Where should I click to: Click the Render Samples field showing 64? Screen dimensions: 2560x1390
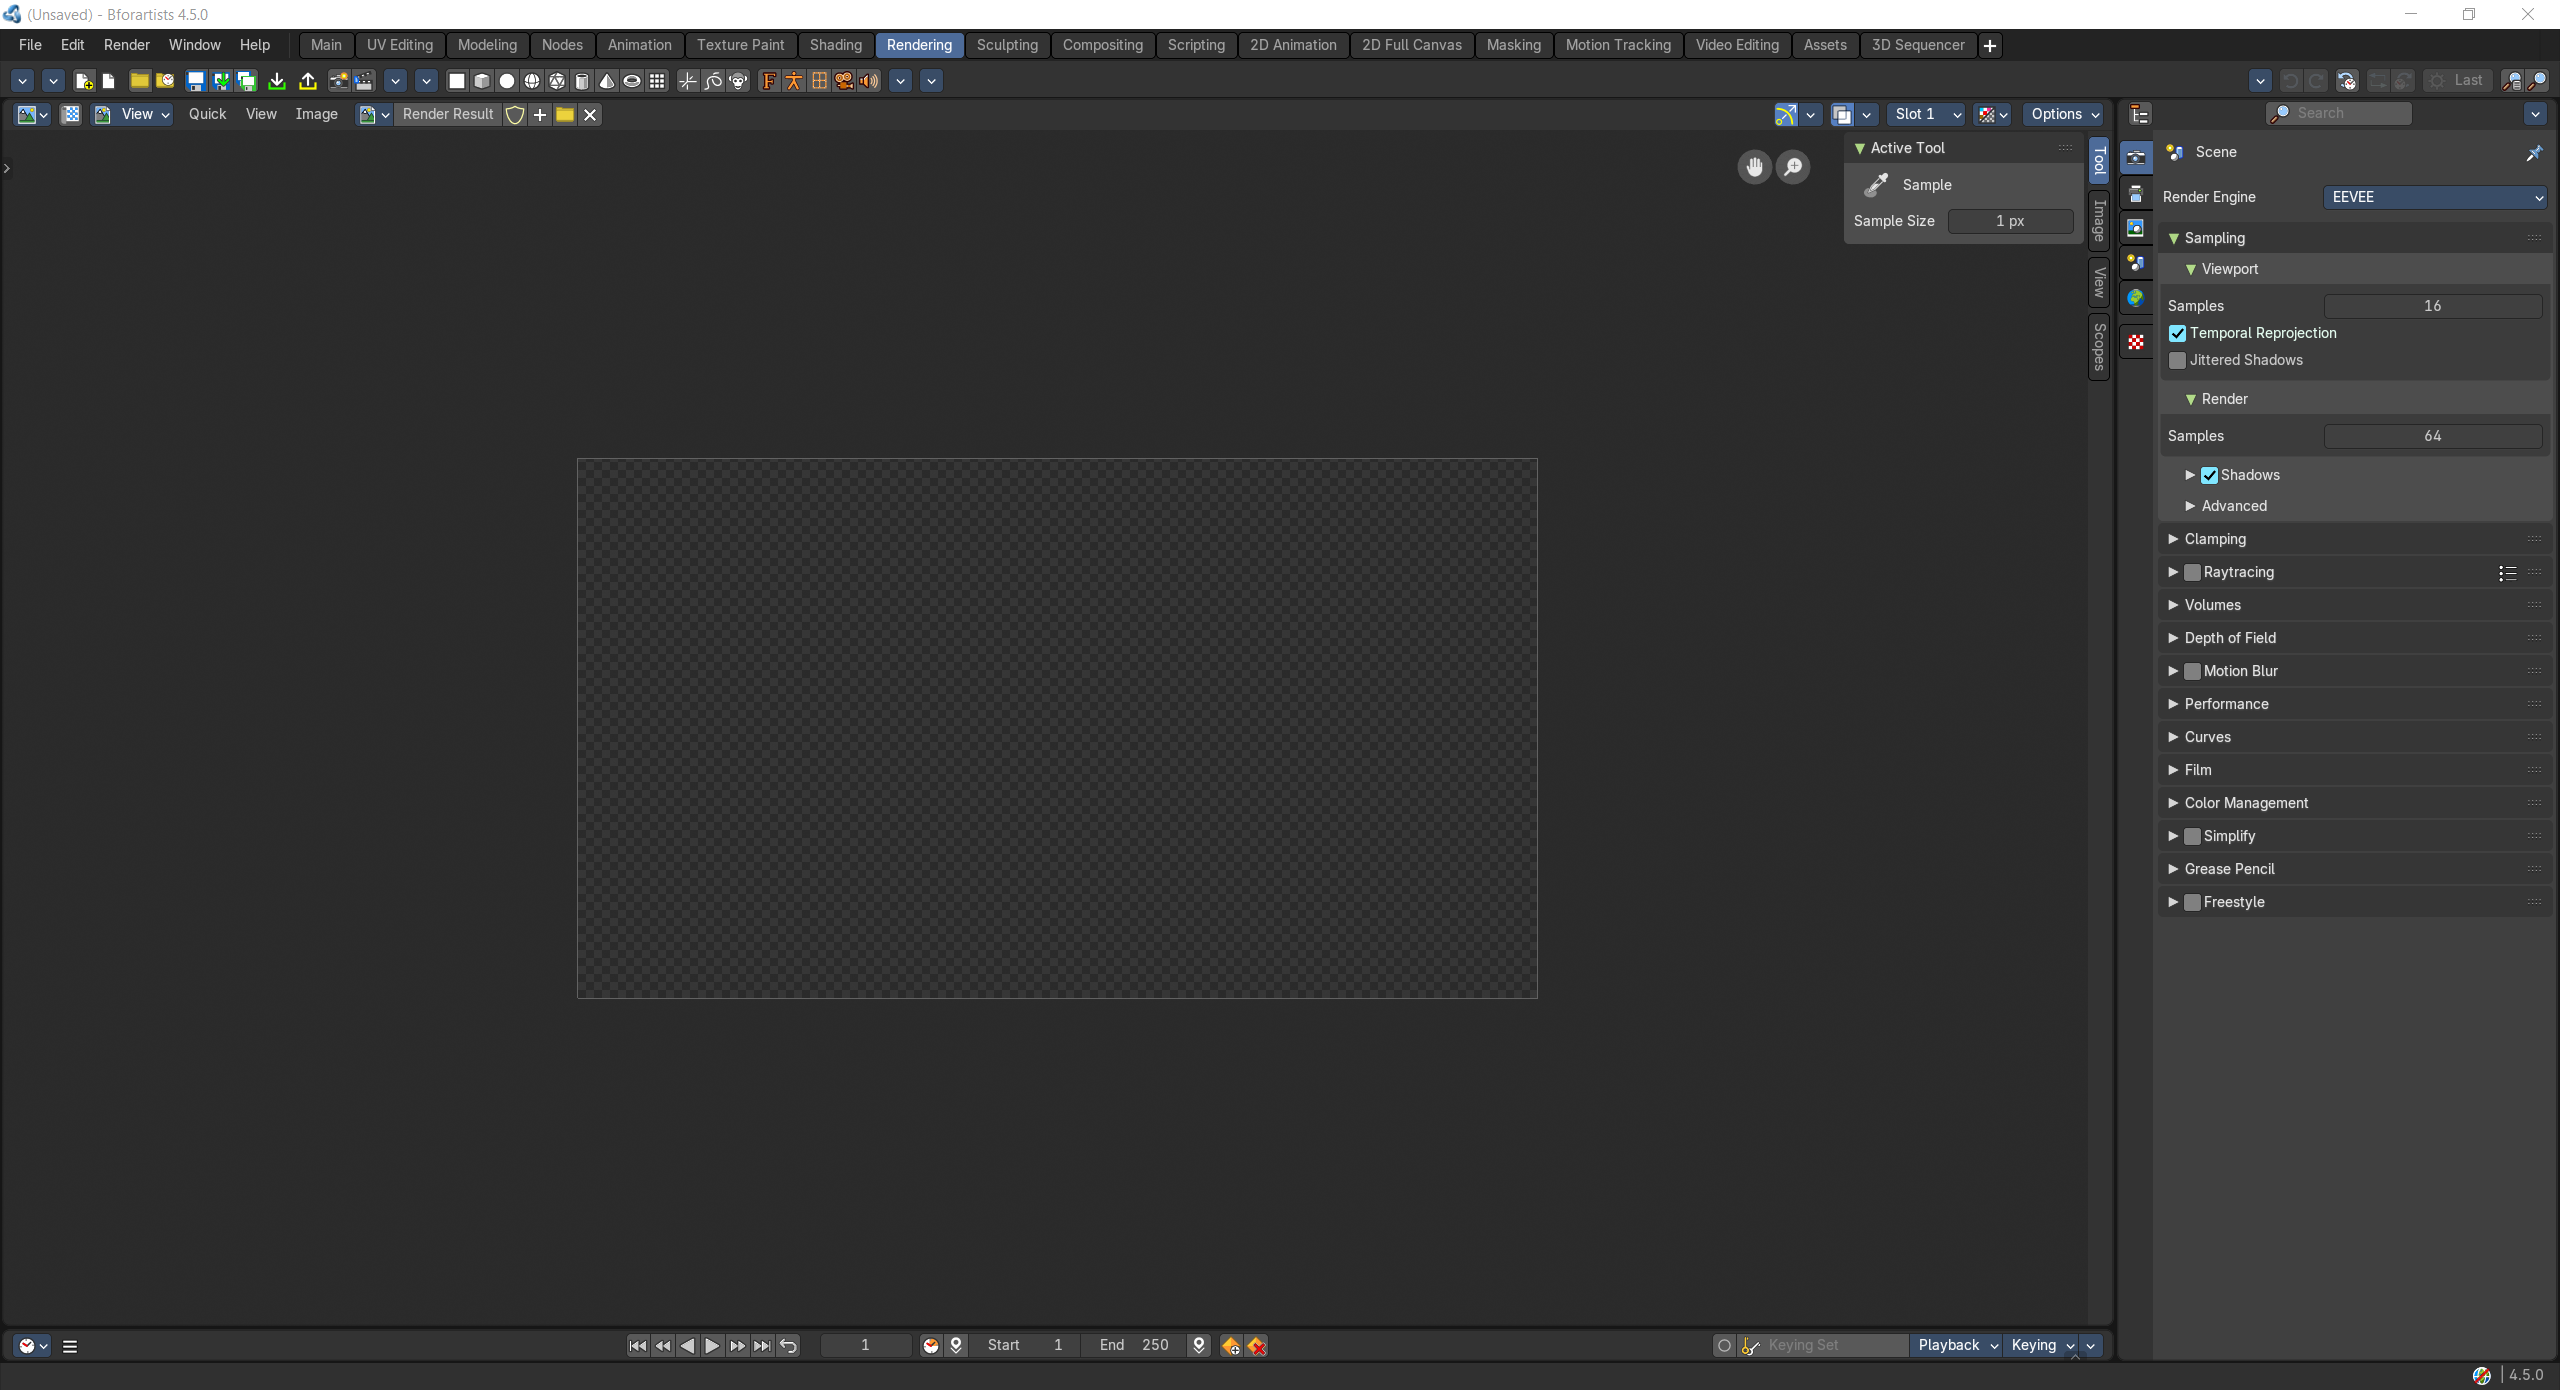coord(2432,436)
